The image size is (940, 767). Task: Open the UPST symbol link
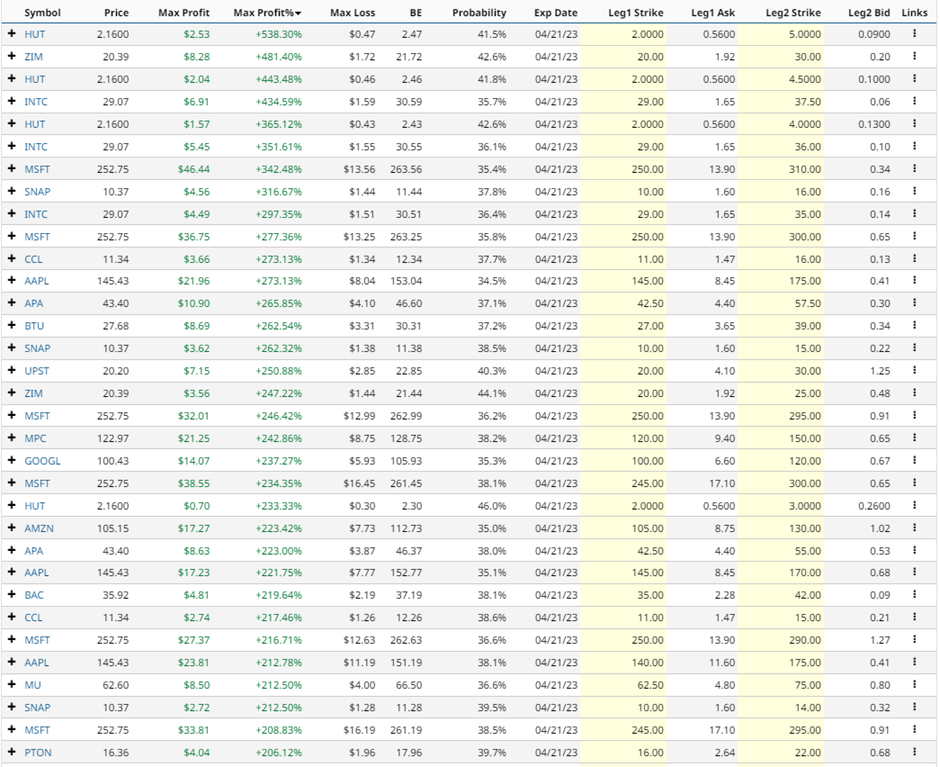(37, 371)
